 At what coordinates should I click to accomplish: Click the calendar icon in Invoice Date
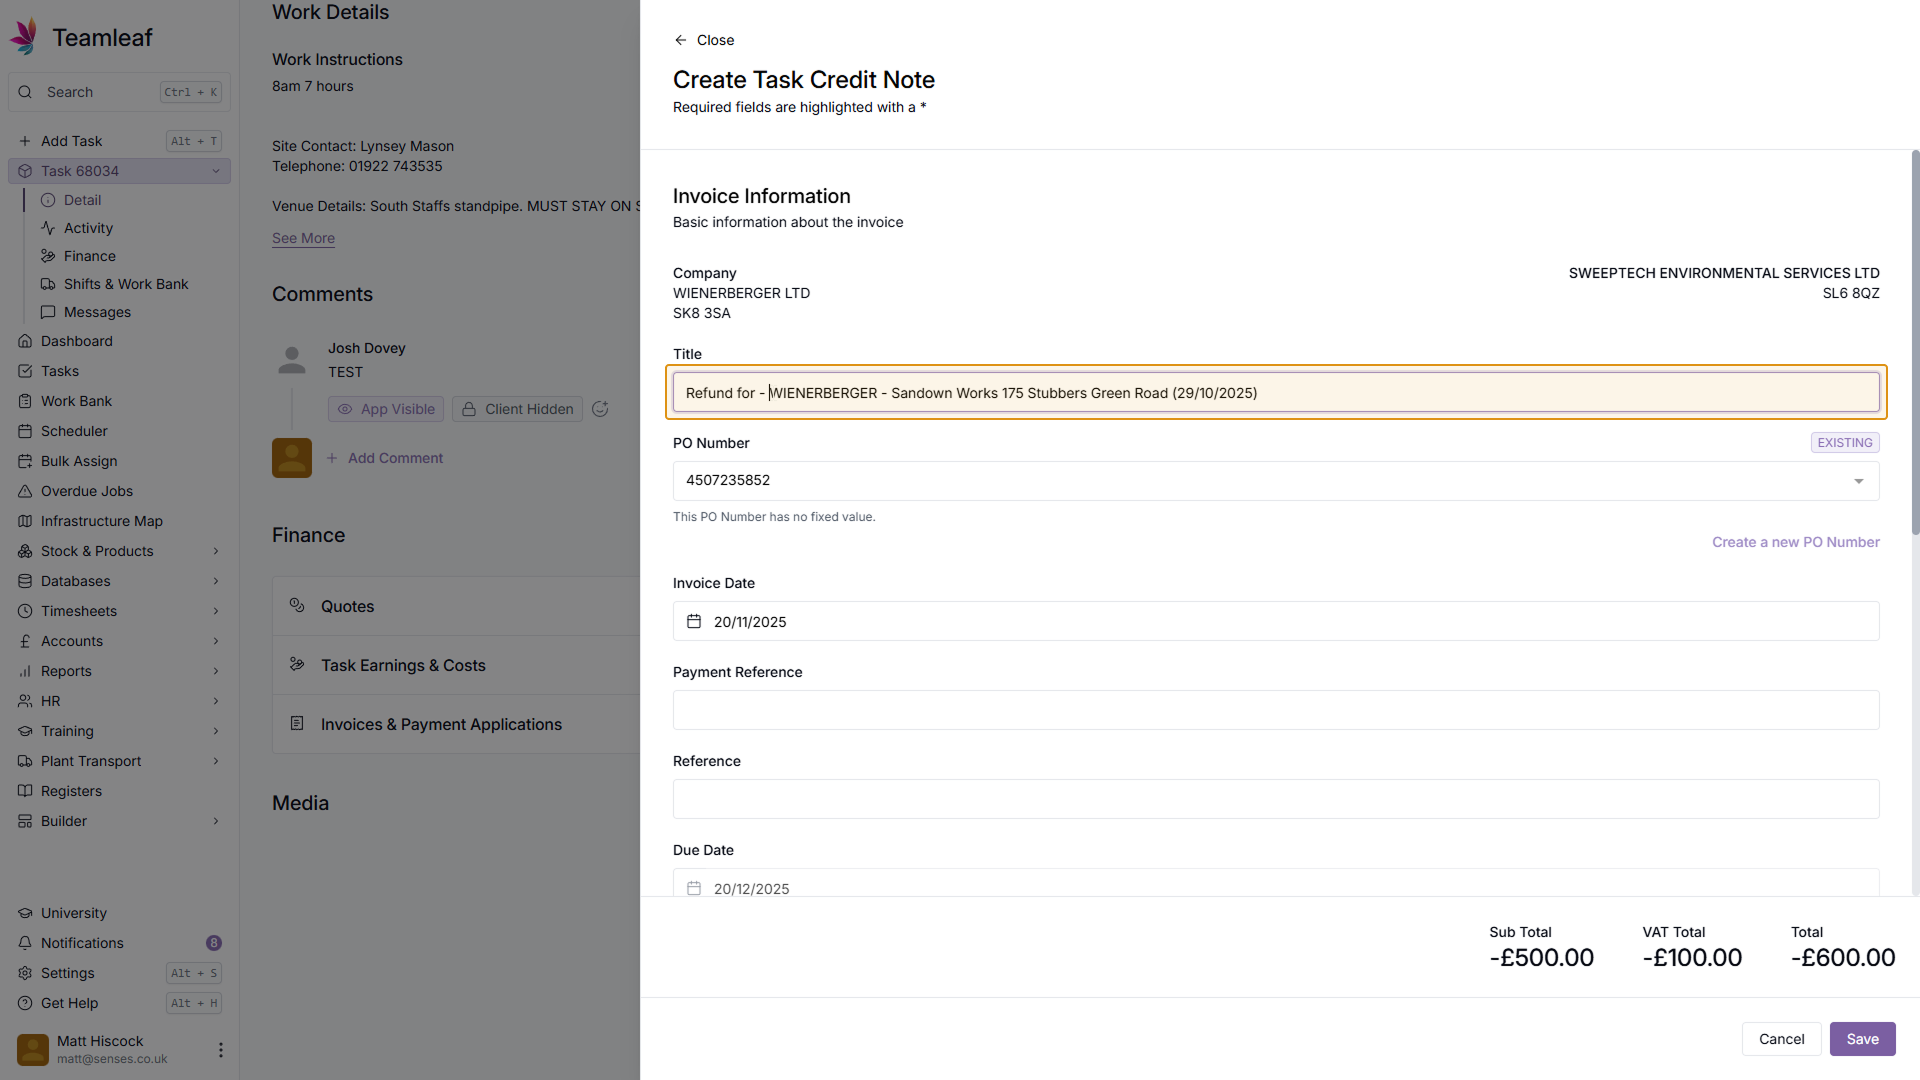694,622
